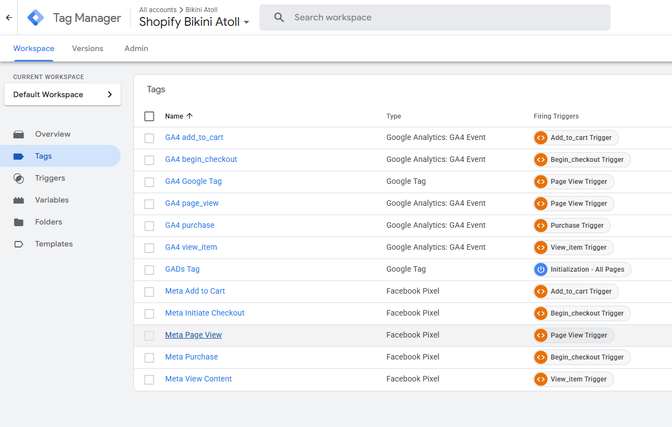Click the Variables icon in sidebar
This screenshot has width=672, height=427.
(18, 200)
